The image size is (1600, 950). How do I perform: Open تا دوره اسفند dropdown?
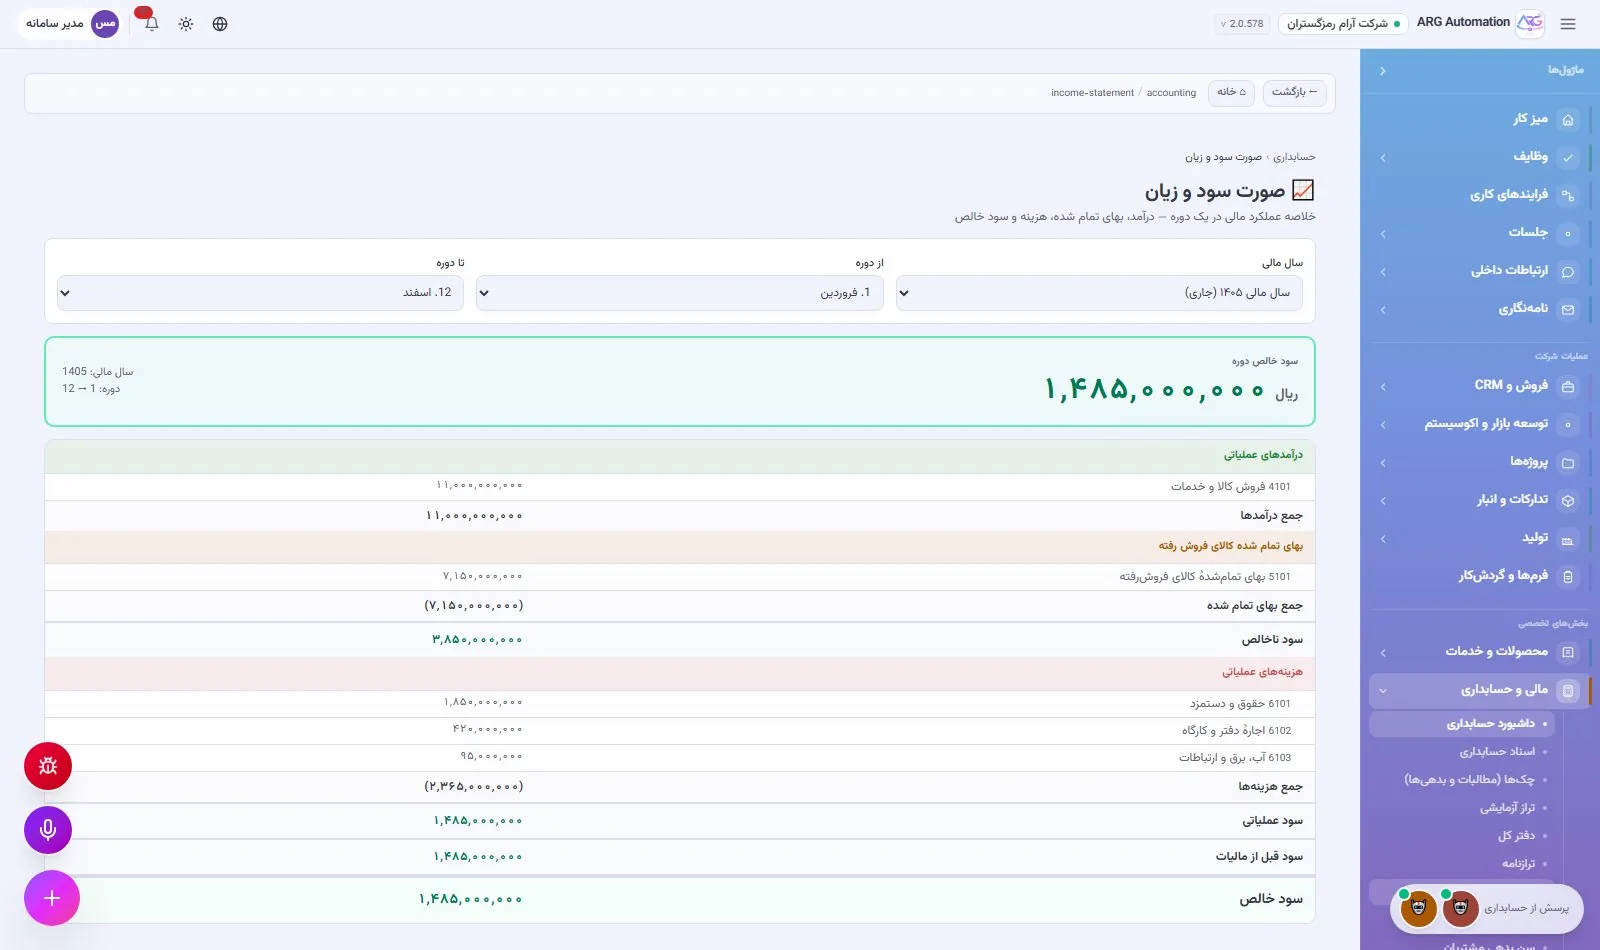[x=260, y=293]
